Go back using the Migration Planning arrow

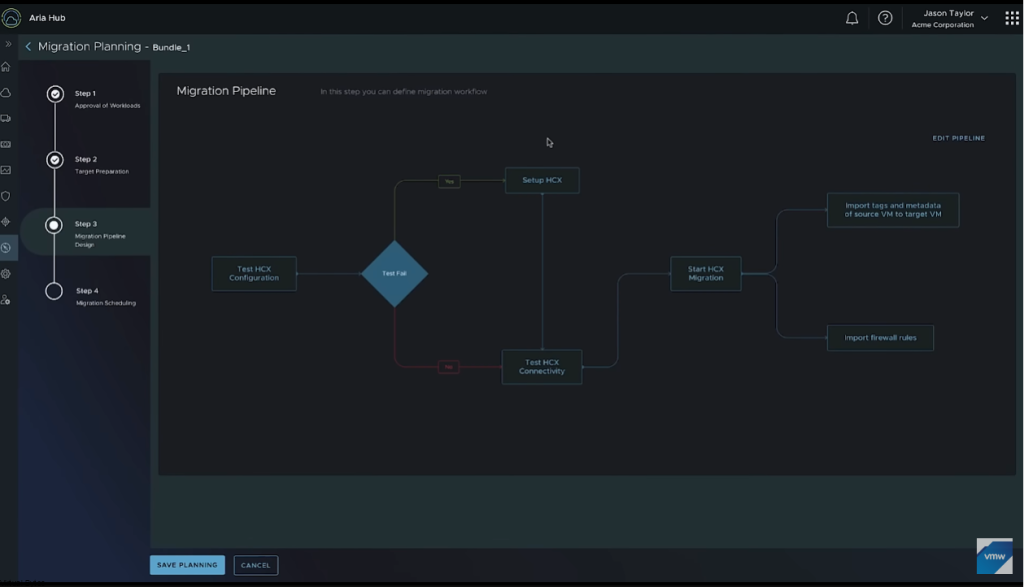point(28,47)
